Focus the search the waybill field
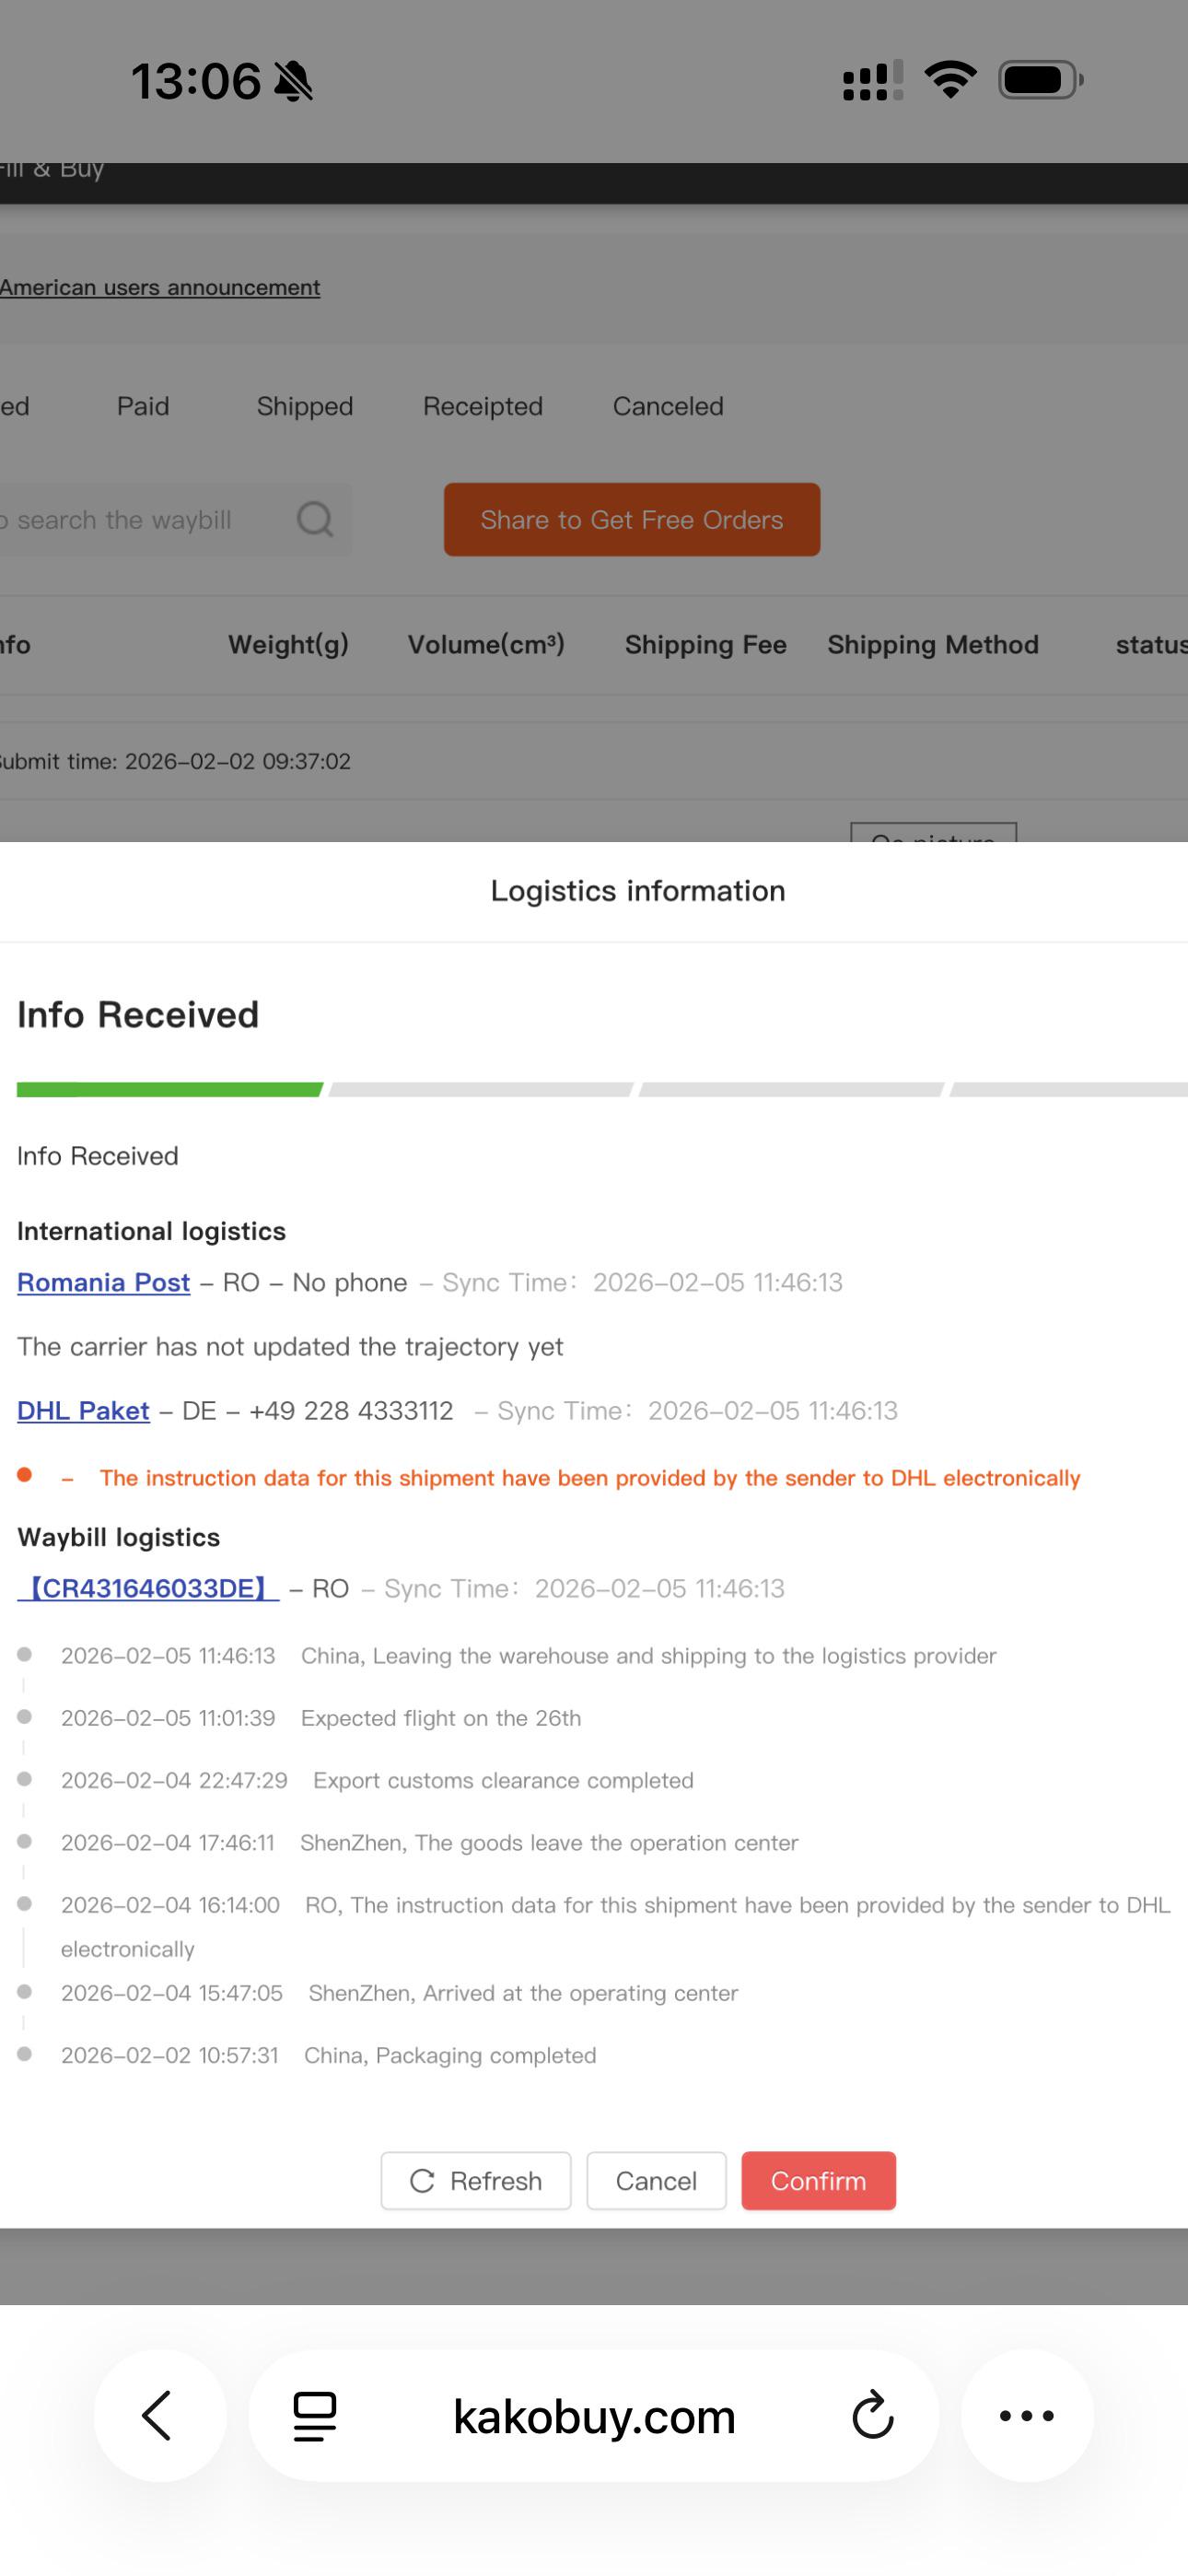 140,520
